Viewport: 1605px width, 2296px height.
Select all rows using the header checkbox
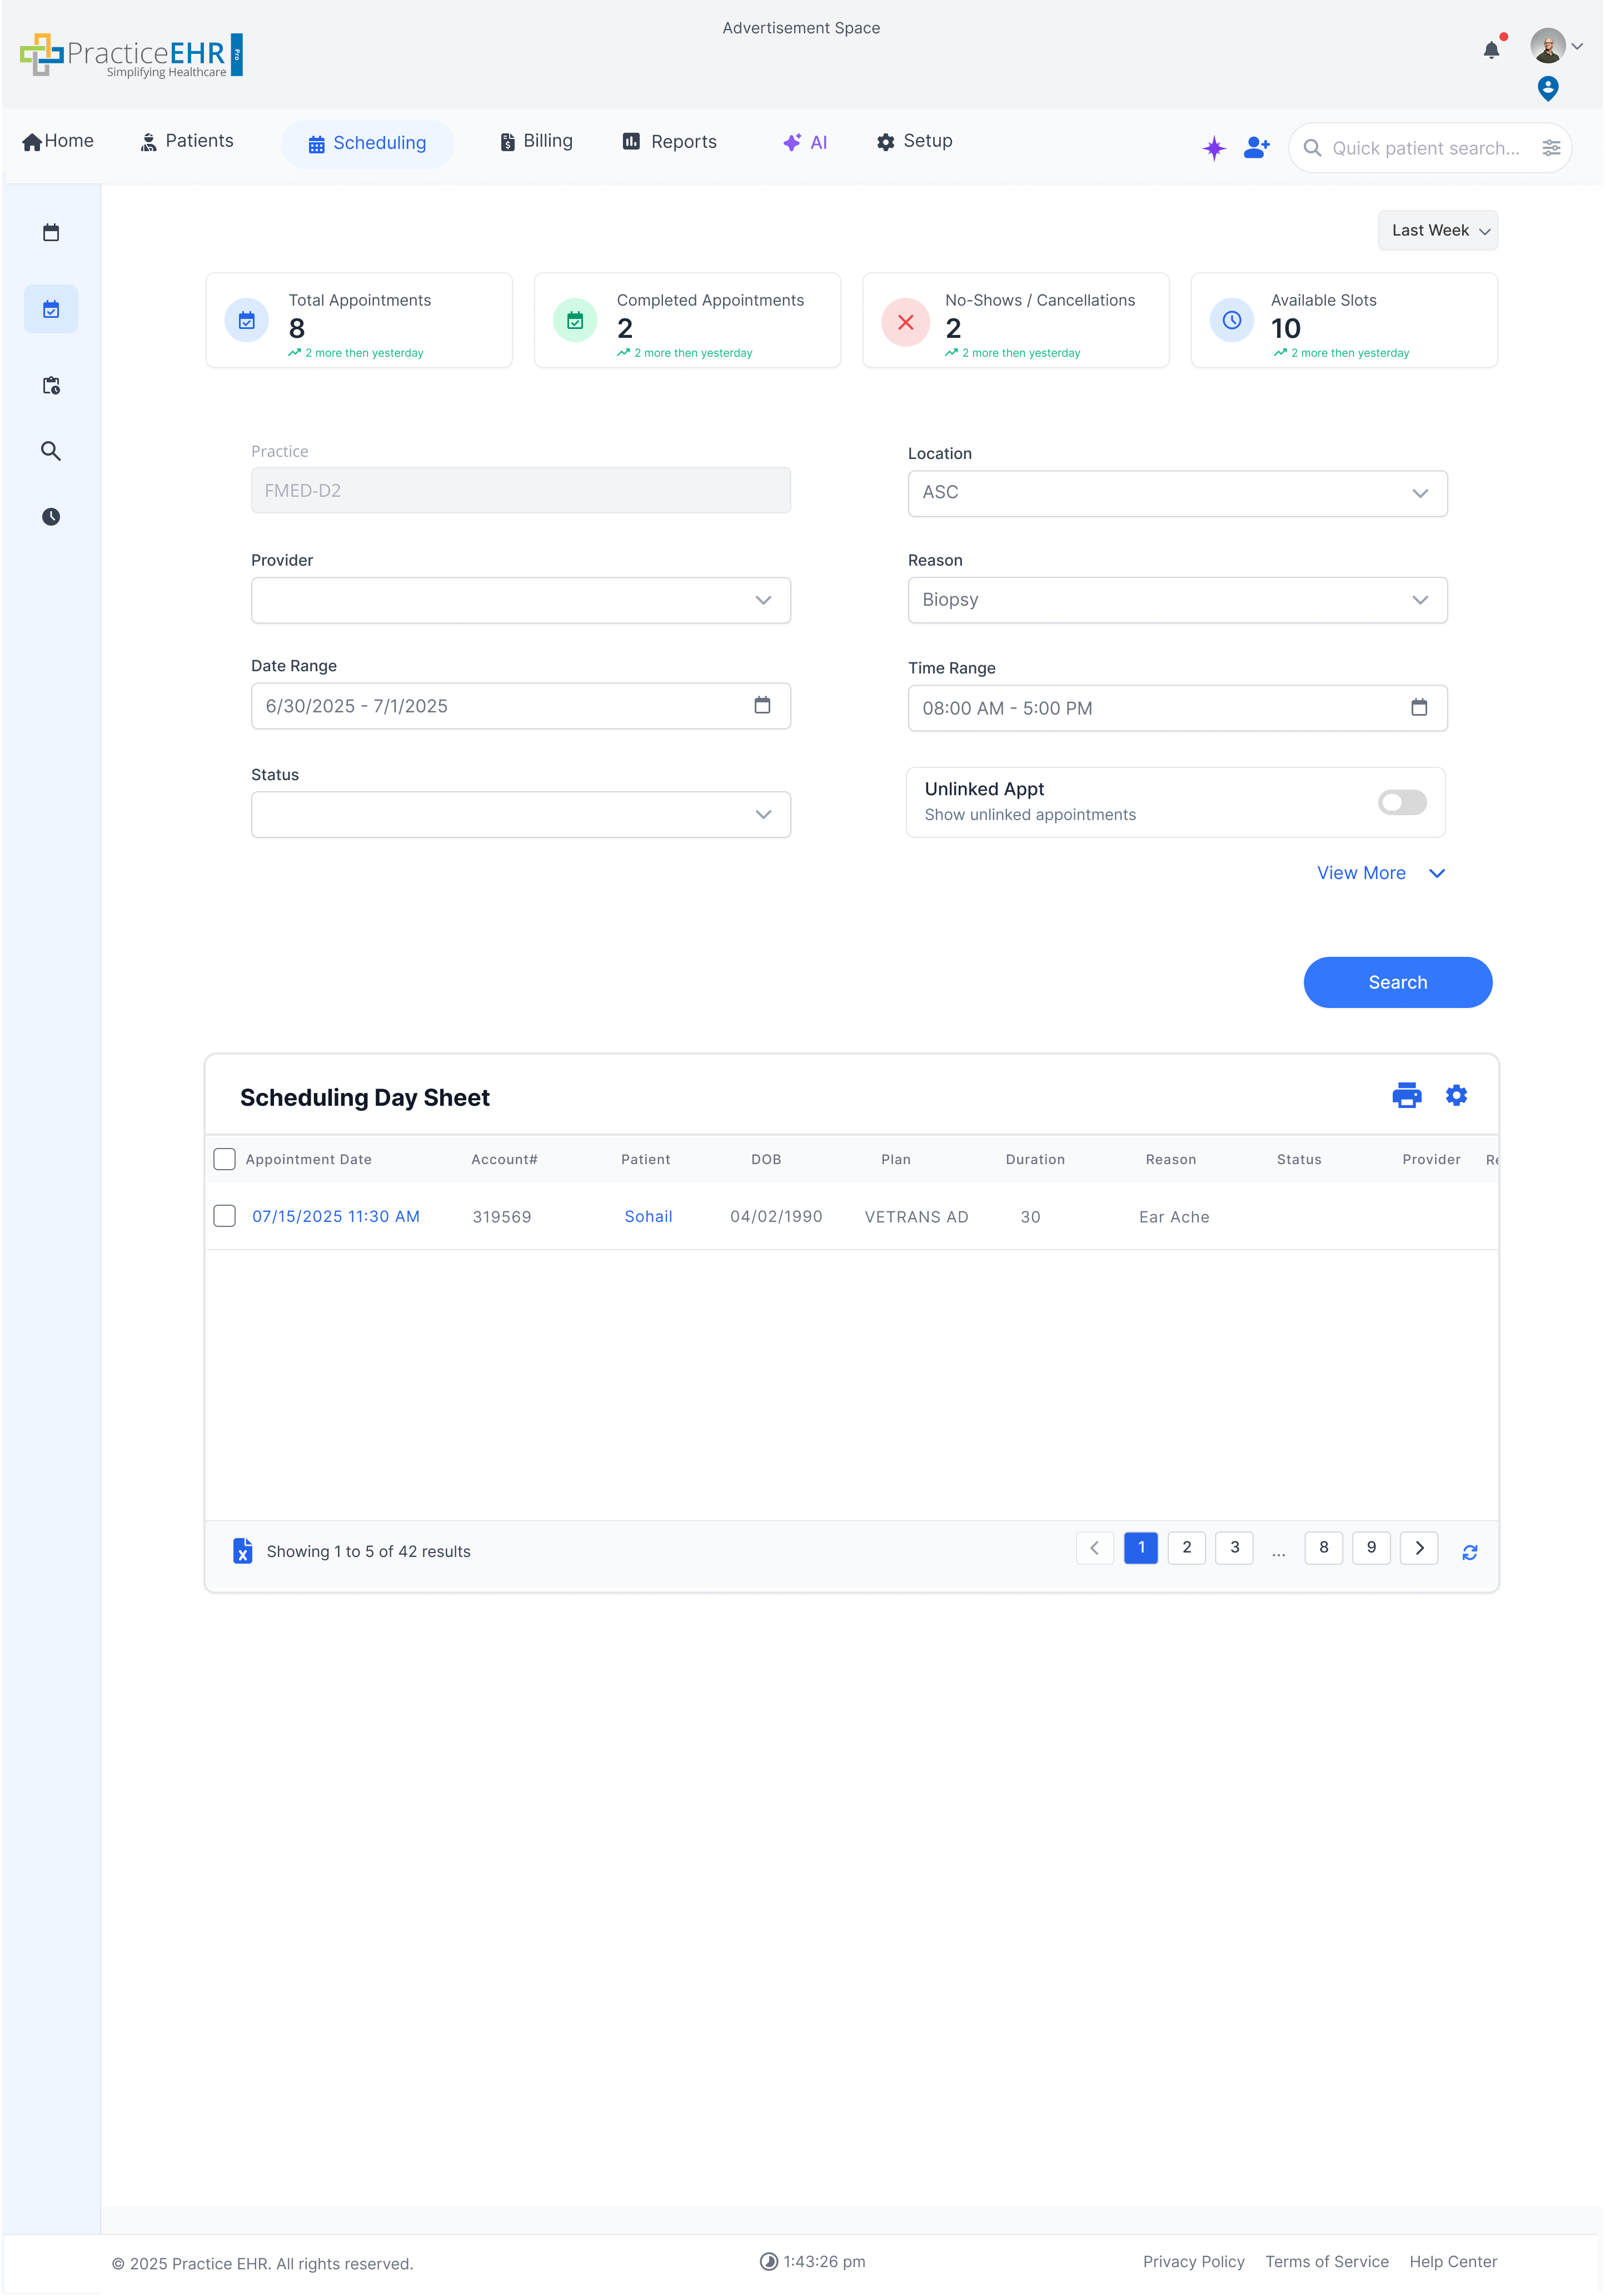point(224,1158)
